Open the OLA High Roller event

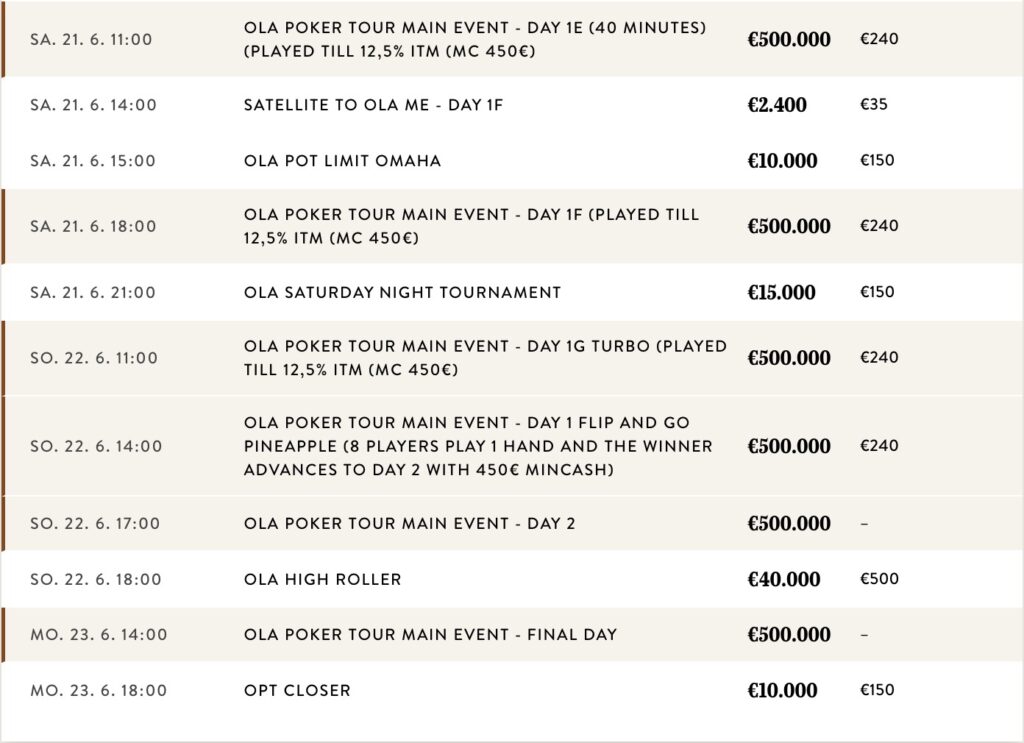322,579
